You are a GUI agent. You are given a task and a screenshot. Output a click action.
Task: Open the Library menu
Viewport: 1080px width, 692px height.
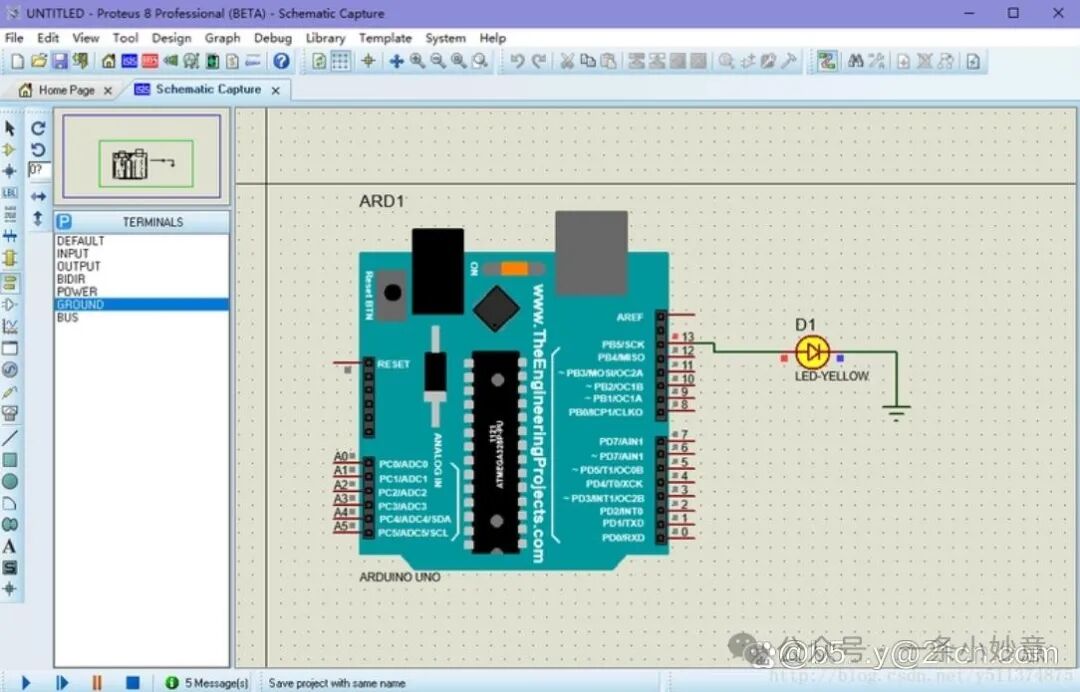click(325, 38)
